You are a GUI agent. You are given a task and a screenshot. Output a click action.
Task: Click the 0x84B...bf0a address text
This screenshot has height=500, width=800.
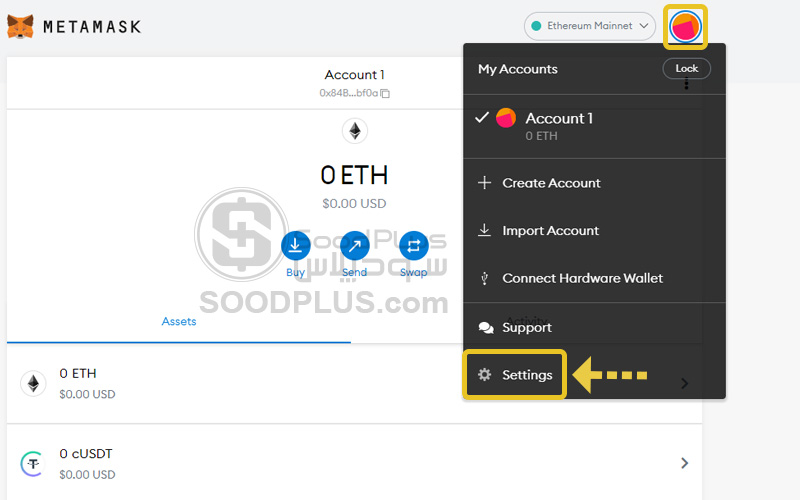click(x=349, y=93)
